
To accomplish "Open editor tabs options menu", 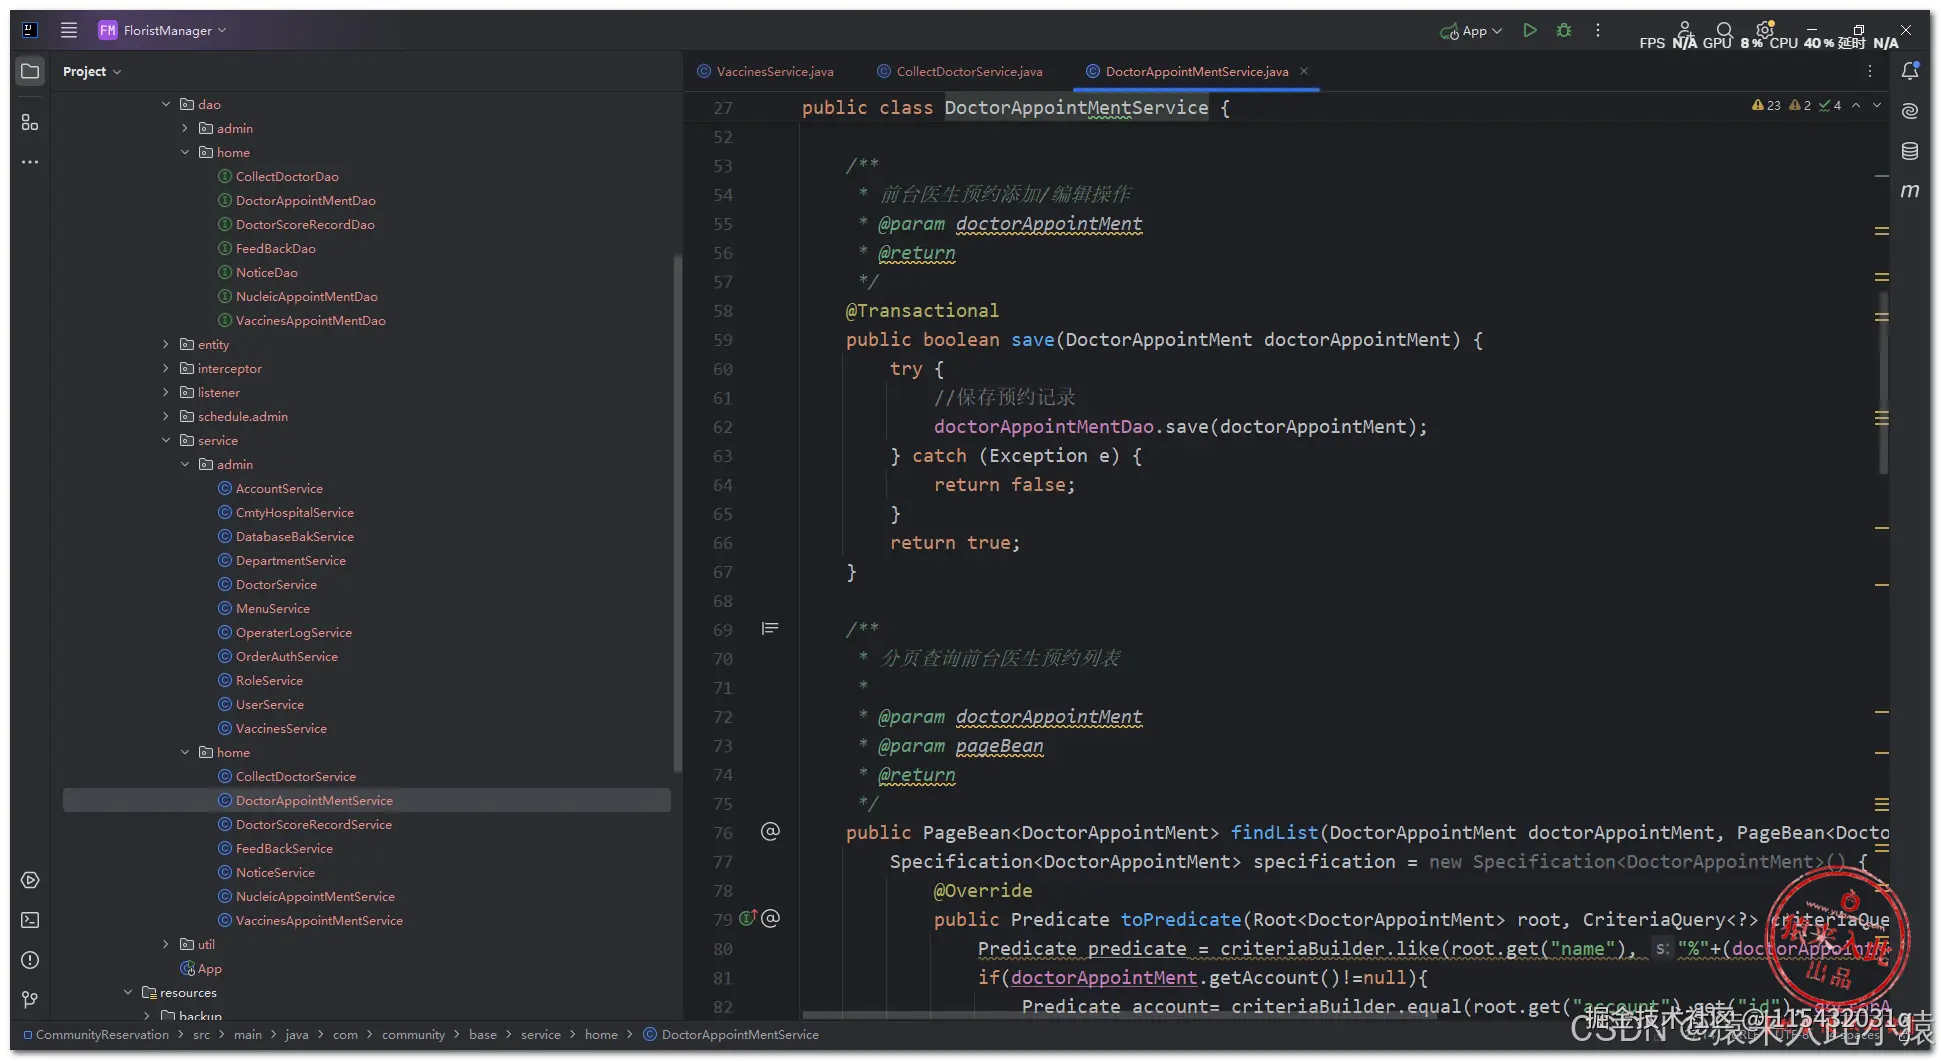I will (1870, 71).
